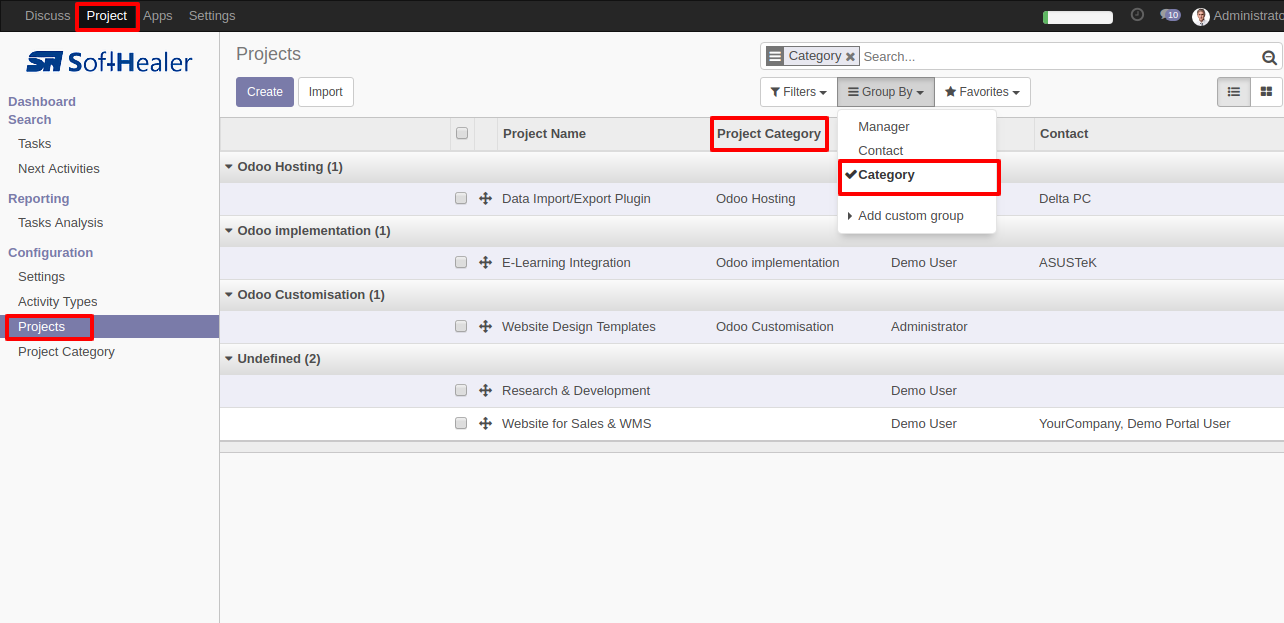Open Project Category in sidebar
Image resolution: width=1284 pixels, height=623 pixels.
pyautogui.click(x=66, y=352)
